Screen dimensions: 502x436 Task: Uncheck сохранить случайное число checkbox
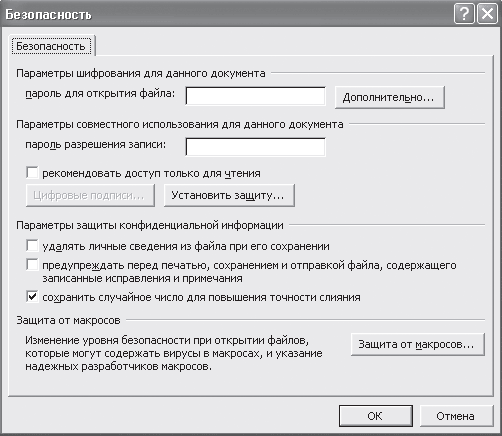pos(32,296)
